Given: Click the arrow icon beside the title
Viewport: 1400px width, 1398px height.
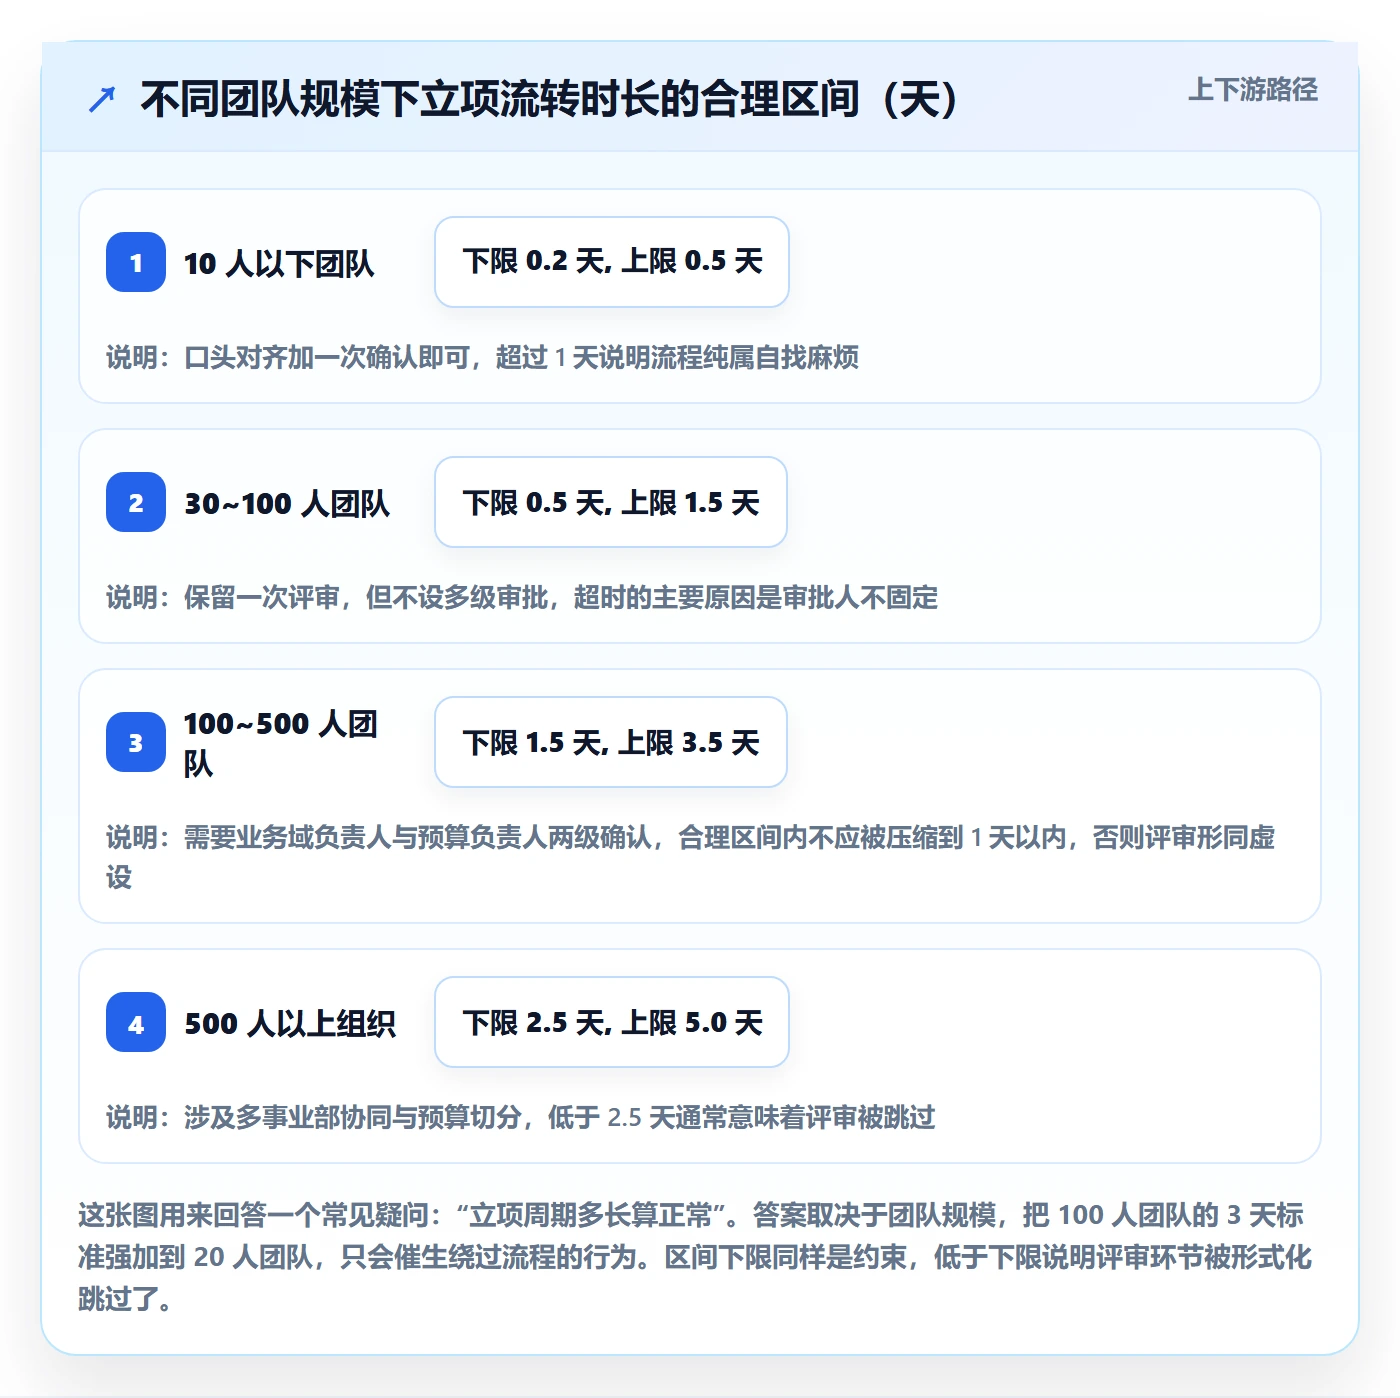Looking at the screenshot, I should [102, 99].
